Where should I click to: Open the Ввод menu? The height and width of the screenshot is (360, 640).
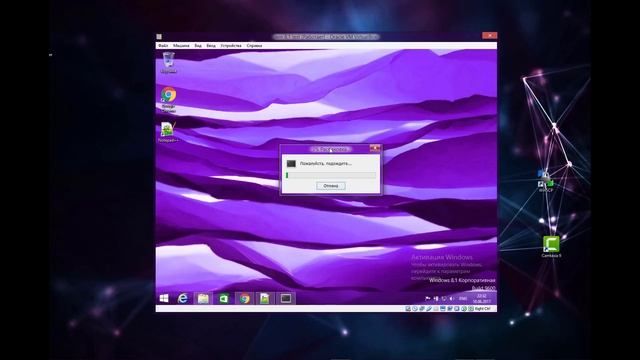pos(211,46)
